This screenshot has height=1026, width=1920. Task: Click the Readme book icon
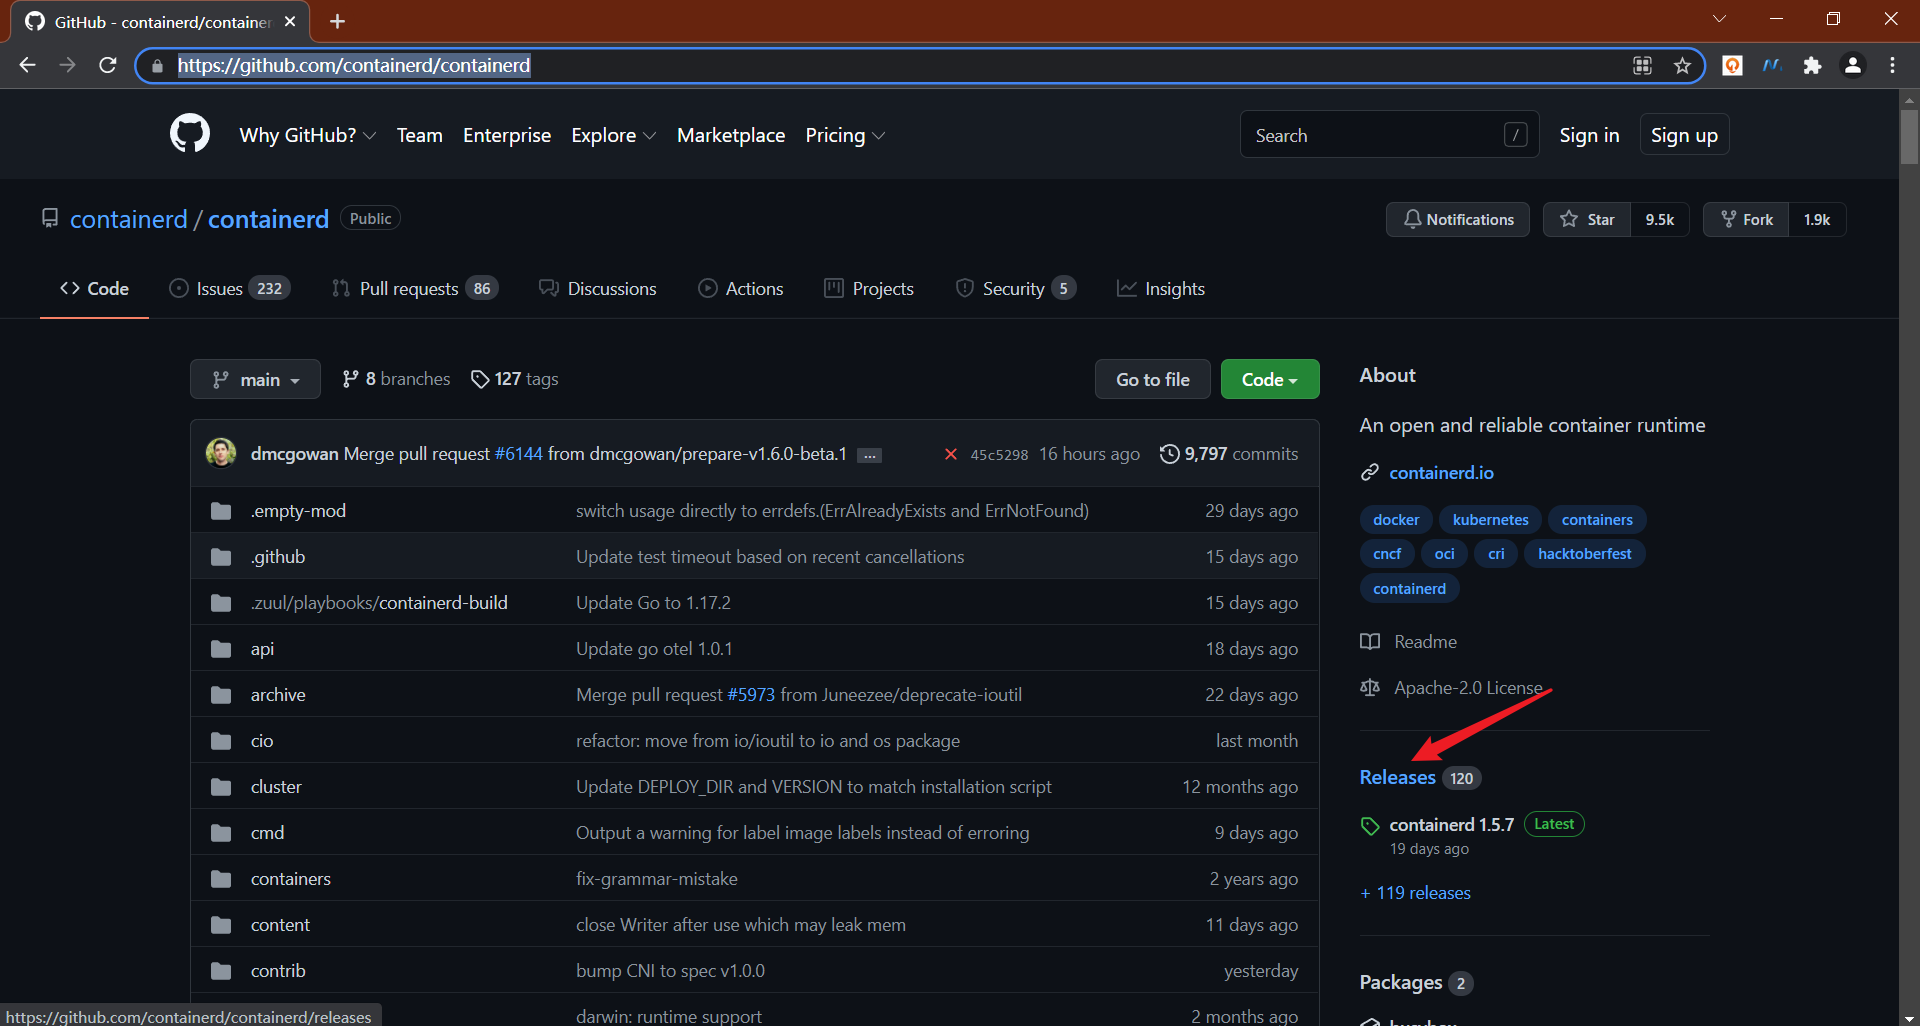tap(1370, 641)
